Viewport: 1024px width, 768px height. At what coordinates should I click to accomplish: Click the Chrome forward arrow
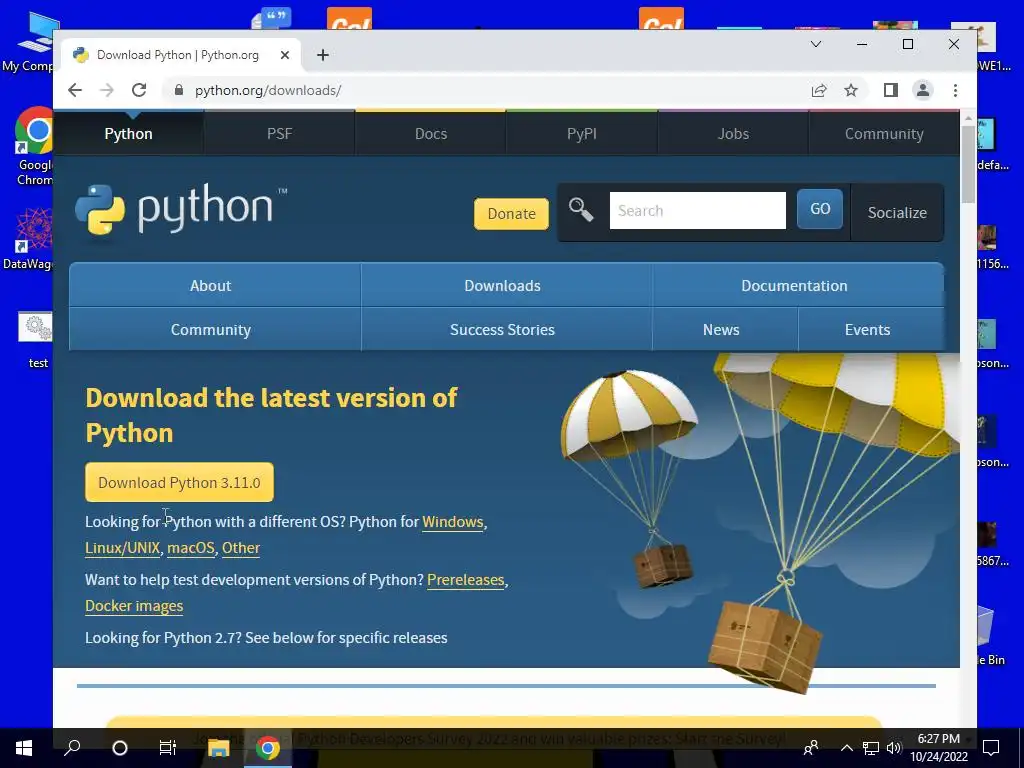(106, 90)
